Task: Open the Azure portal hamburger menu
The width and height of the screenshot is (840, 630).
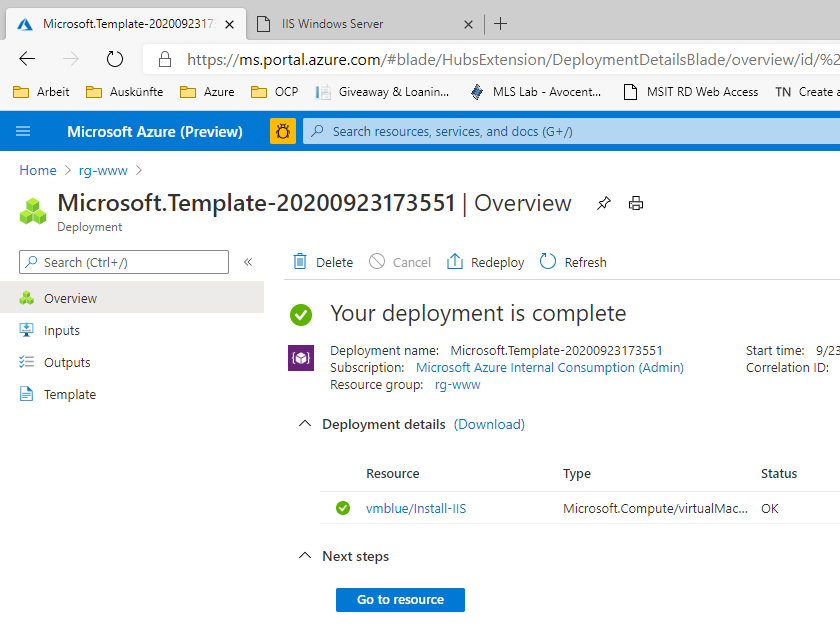Action: click(22, 131)
